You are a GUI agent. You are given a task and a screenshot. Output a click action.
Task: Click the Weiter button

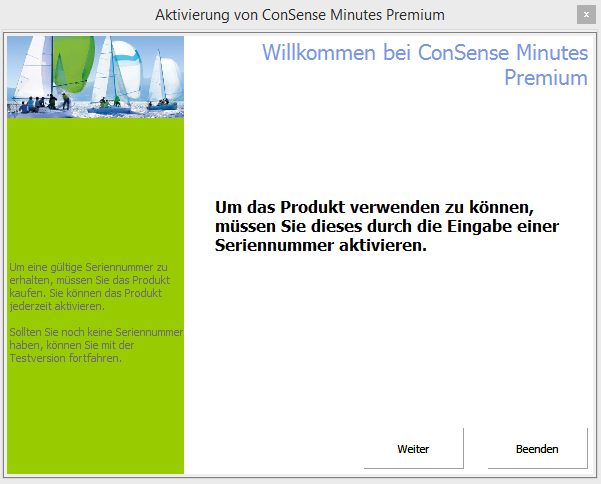point(413,449)
